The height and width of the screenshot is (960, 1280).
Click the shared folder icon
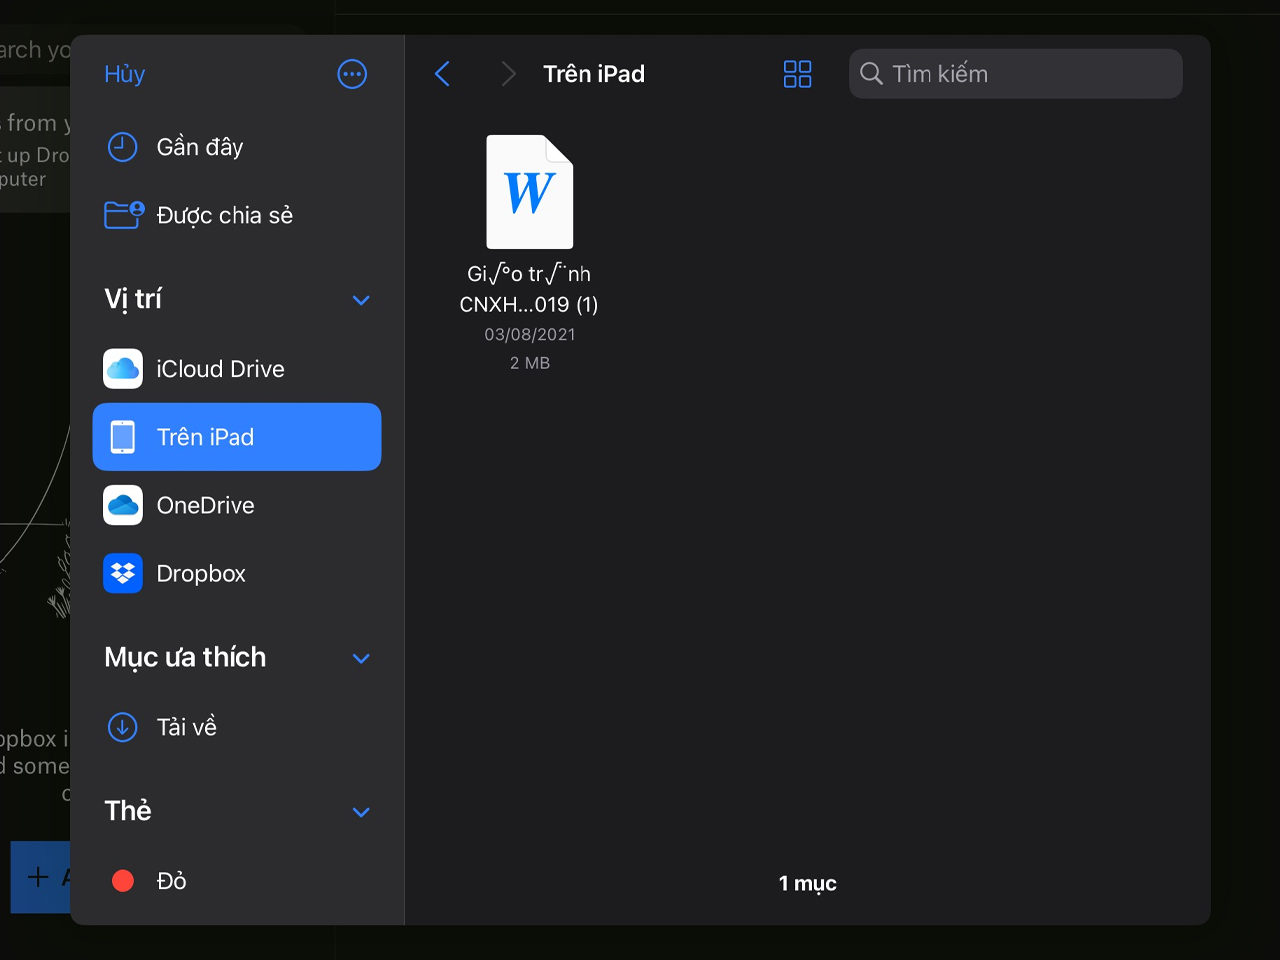pos(124,215)
